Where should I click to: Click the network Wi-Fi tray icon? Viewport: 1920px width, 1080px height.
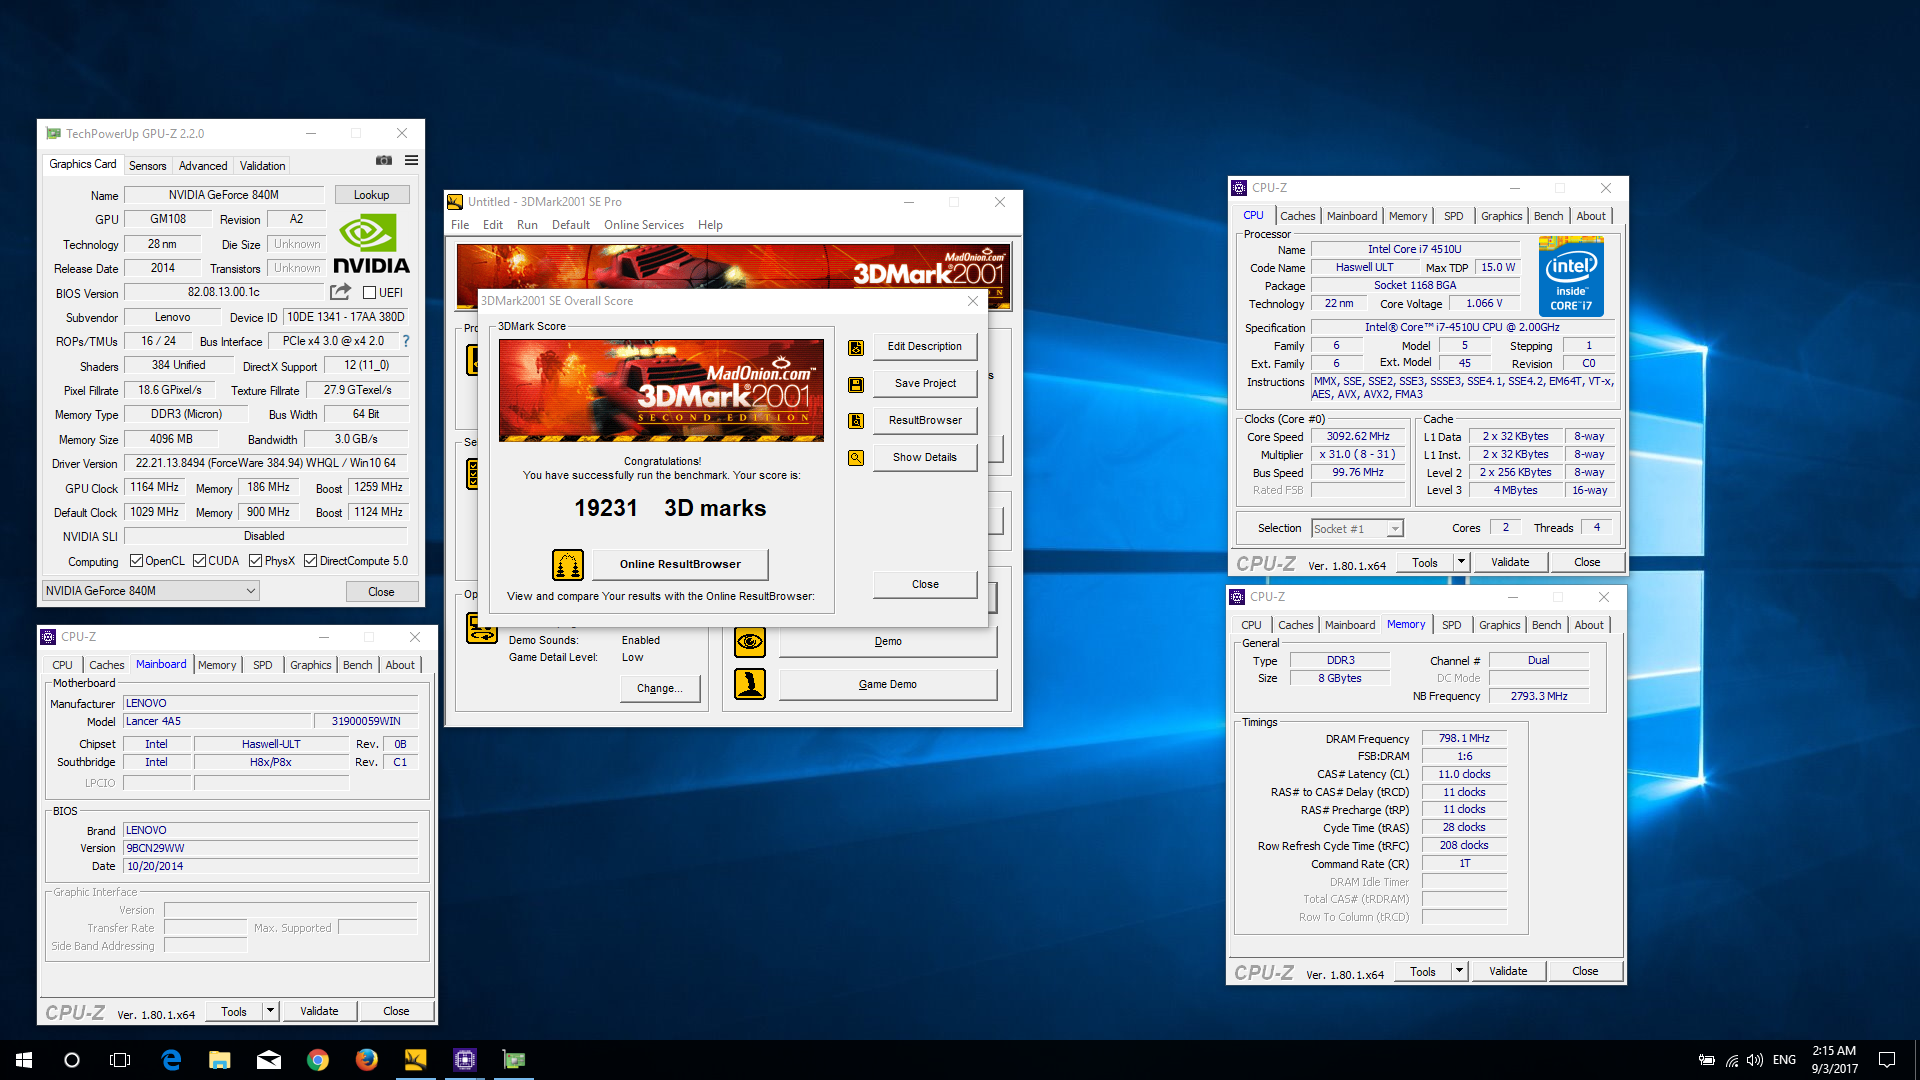tap(1731, 1060)
